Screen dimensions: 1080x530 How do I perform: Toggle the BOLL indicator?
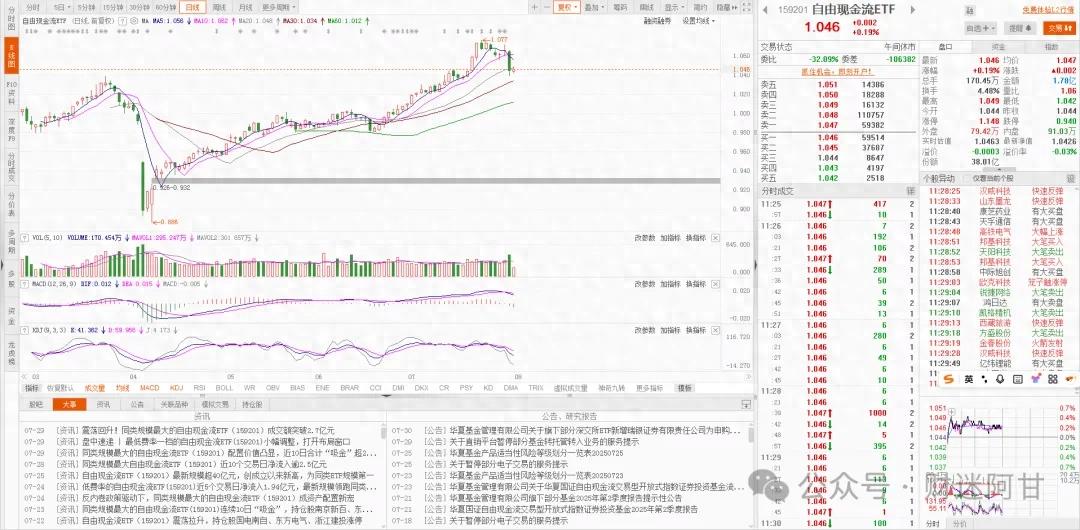tap(224, 388)
